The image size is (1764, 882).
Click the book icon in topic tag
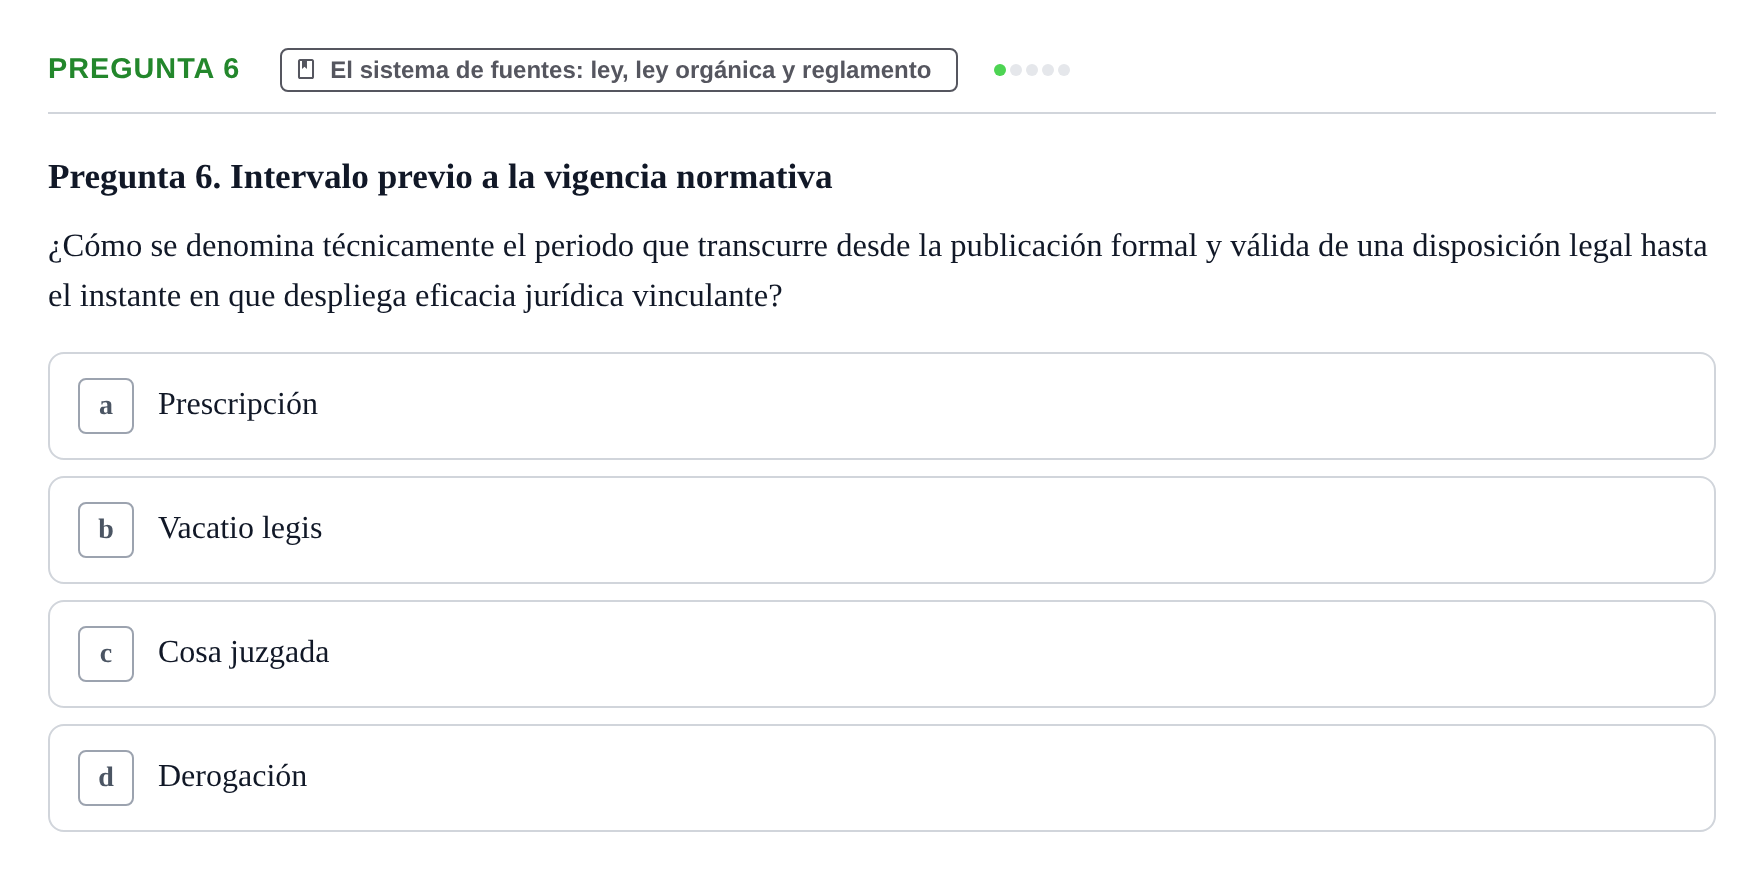click(306, 70)
